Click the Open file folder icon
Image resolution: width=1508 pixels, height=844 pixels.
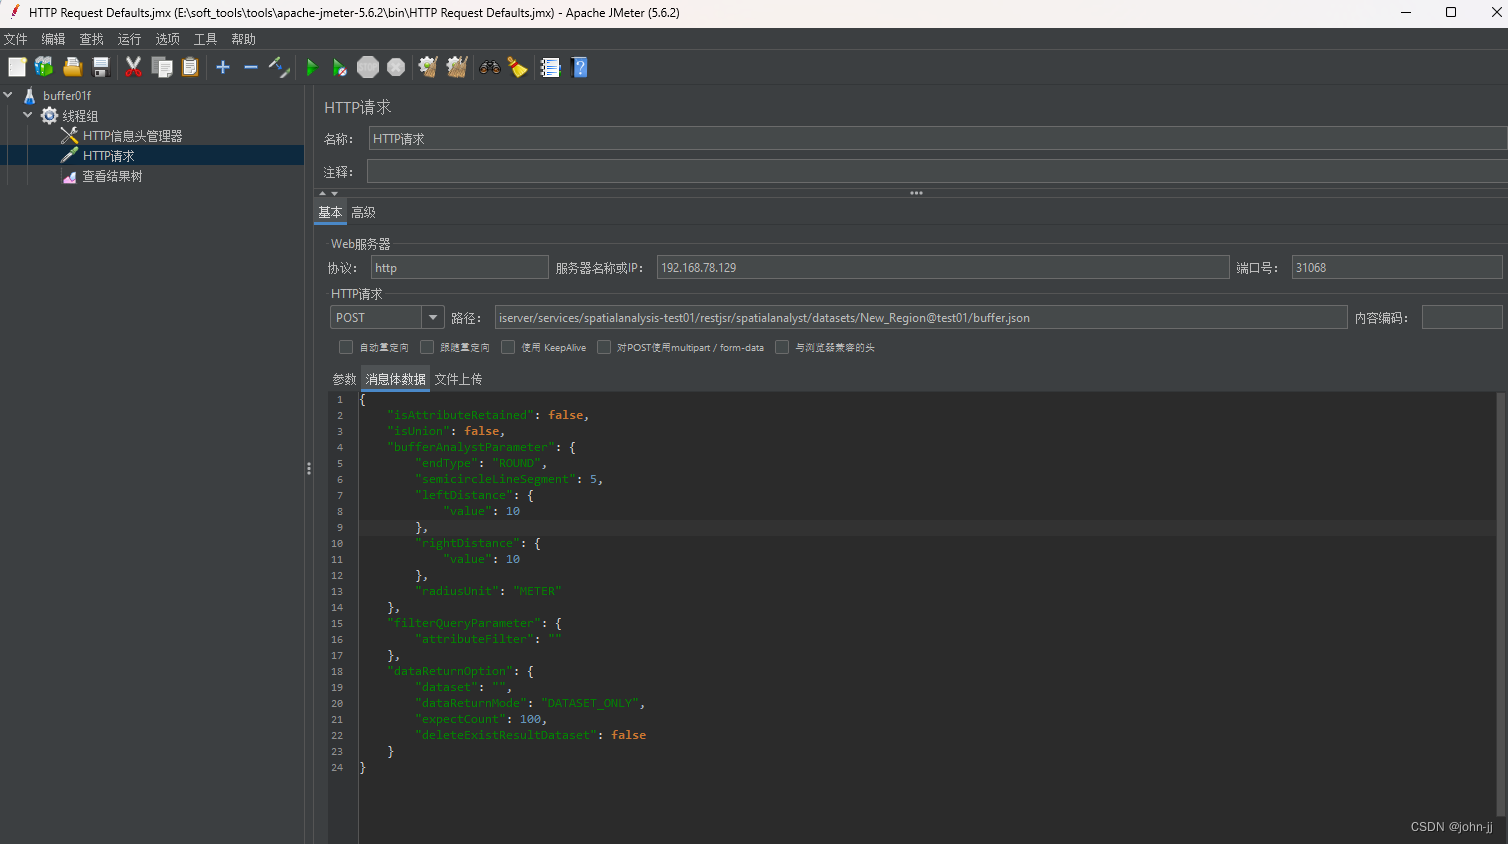click(x=72, y=67)
